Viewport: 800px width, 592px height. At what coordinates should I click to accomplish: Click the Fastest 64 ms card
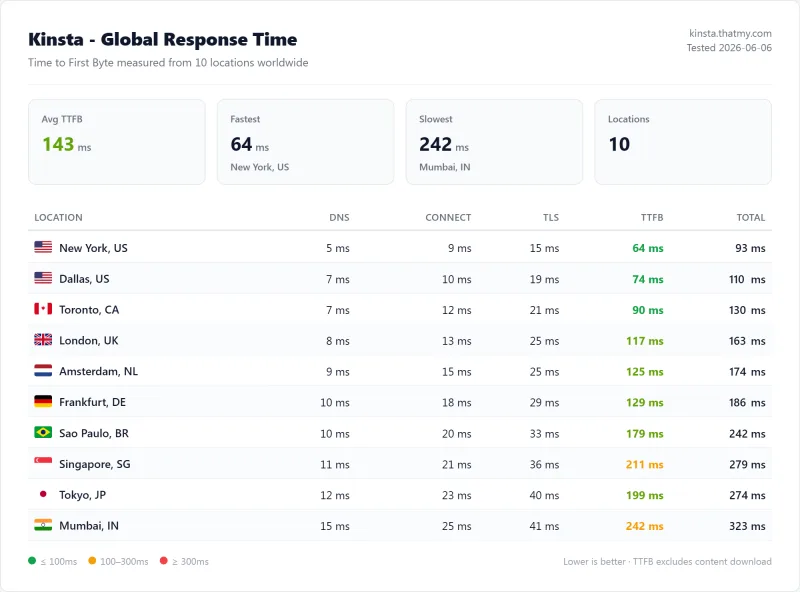(306, 142)
